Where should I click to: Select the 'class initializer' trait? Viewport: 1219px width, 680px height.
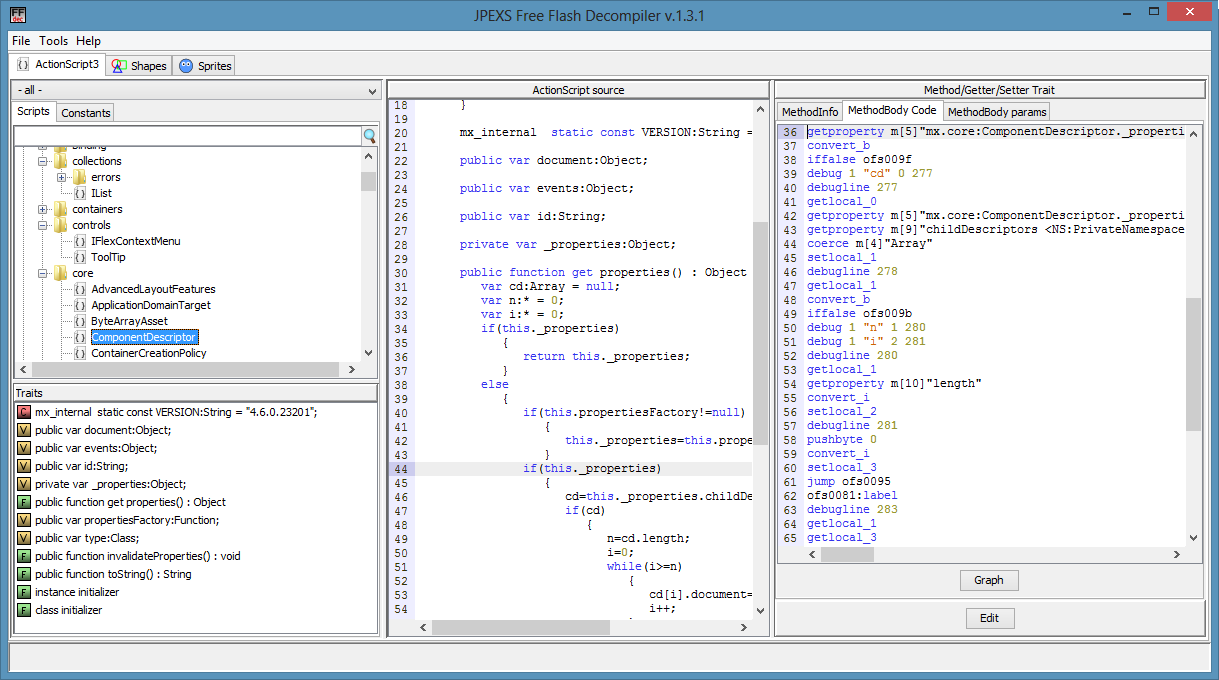pyautogui.click(x=69, y=610)
